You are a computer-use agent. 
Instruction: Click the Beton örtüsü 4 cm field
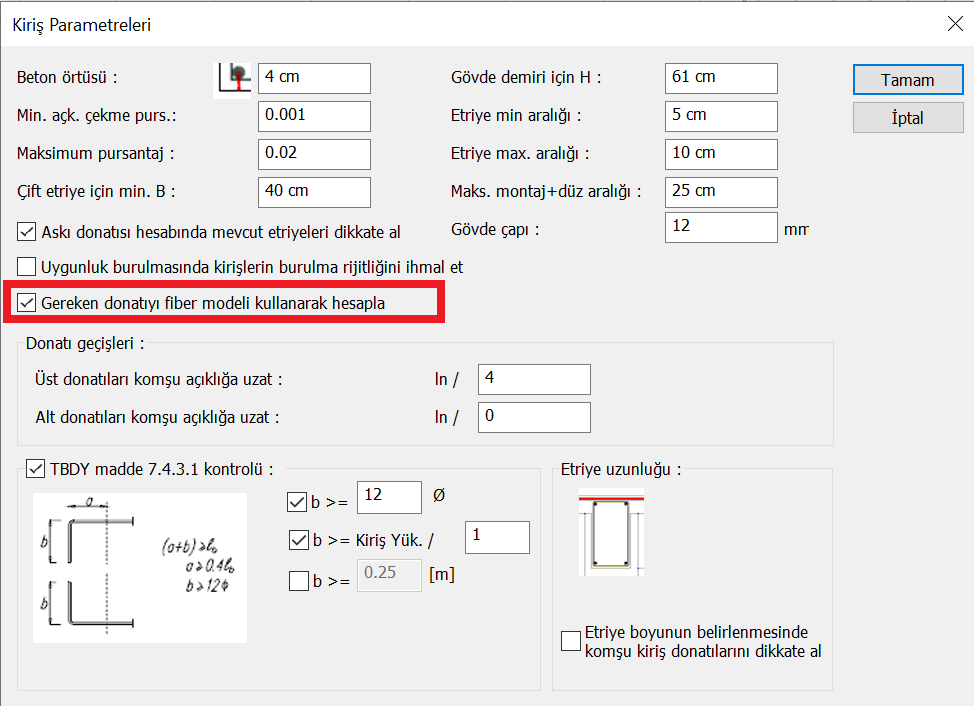[x=313, y=78]
